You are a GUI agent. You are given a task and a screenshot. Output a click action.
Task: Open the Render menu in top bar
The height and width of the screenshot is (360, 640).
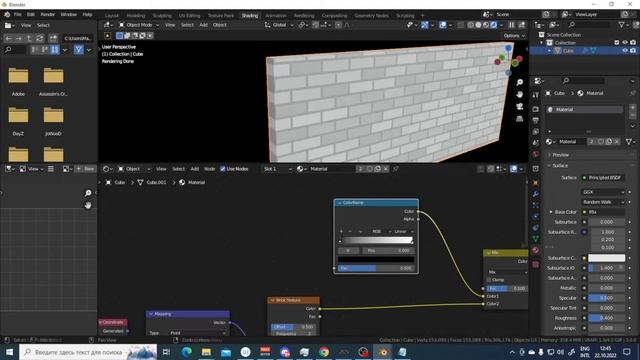(48, 14)
